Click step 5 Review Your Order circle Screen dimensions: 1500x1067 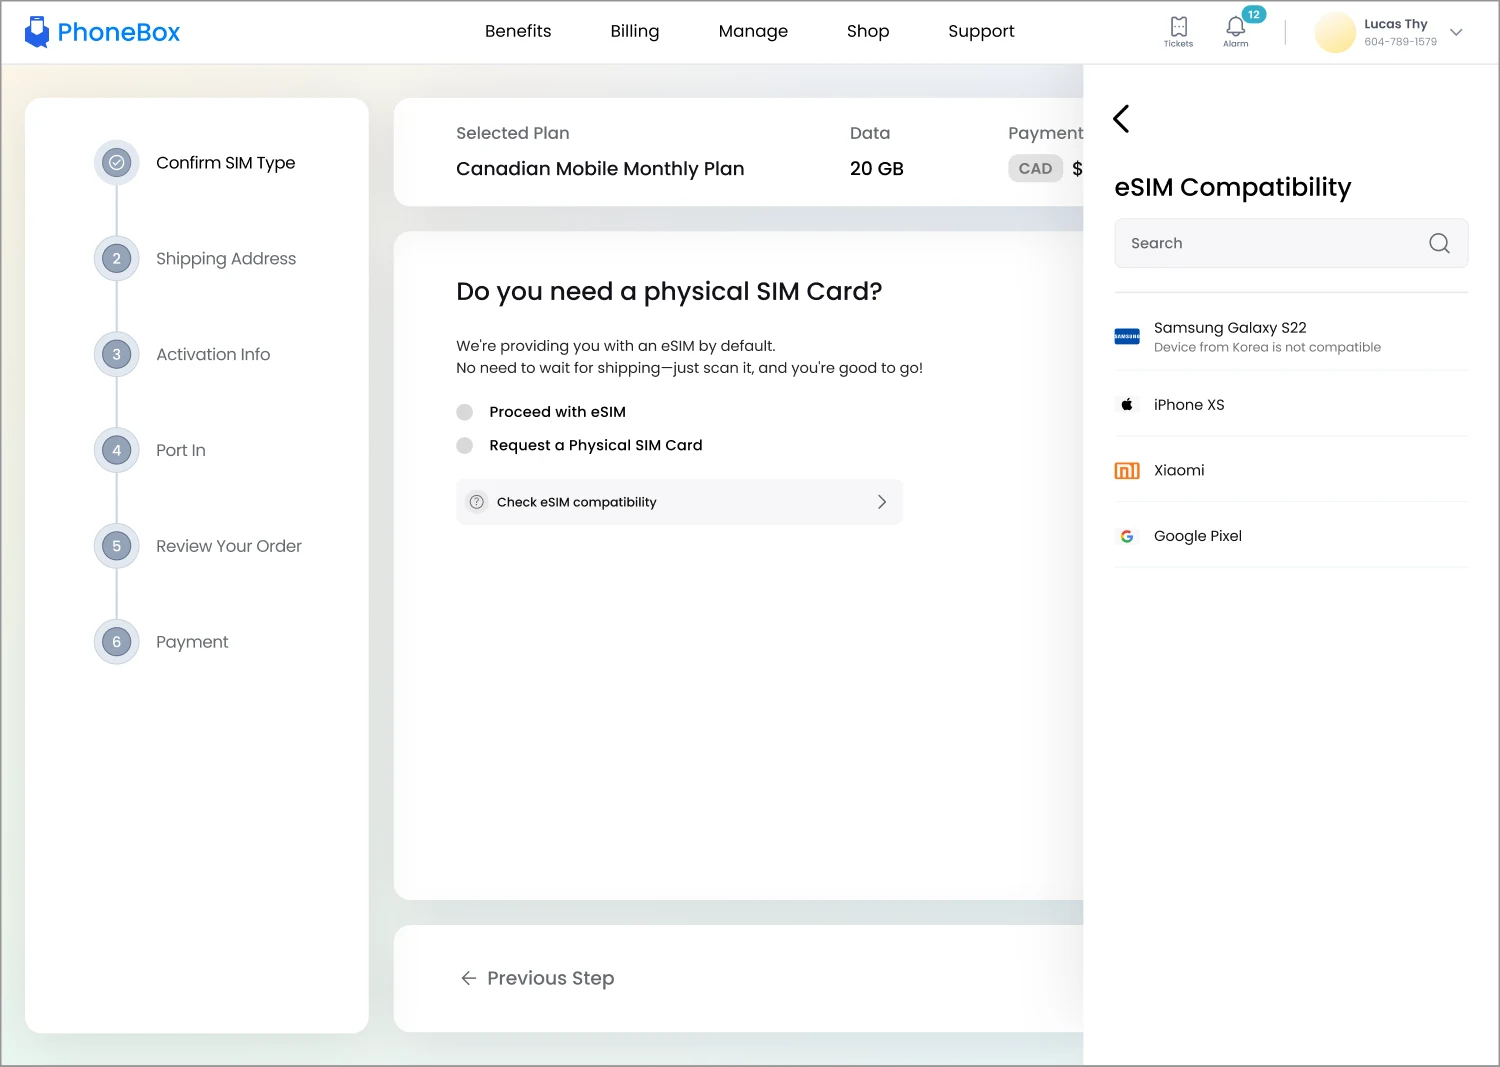pyautogui.click(x=117, y=546)
